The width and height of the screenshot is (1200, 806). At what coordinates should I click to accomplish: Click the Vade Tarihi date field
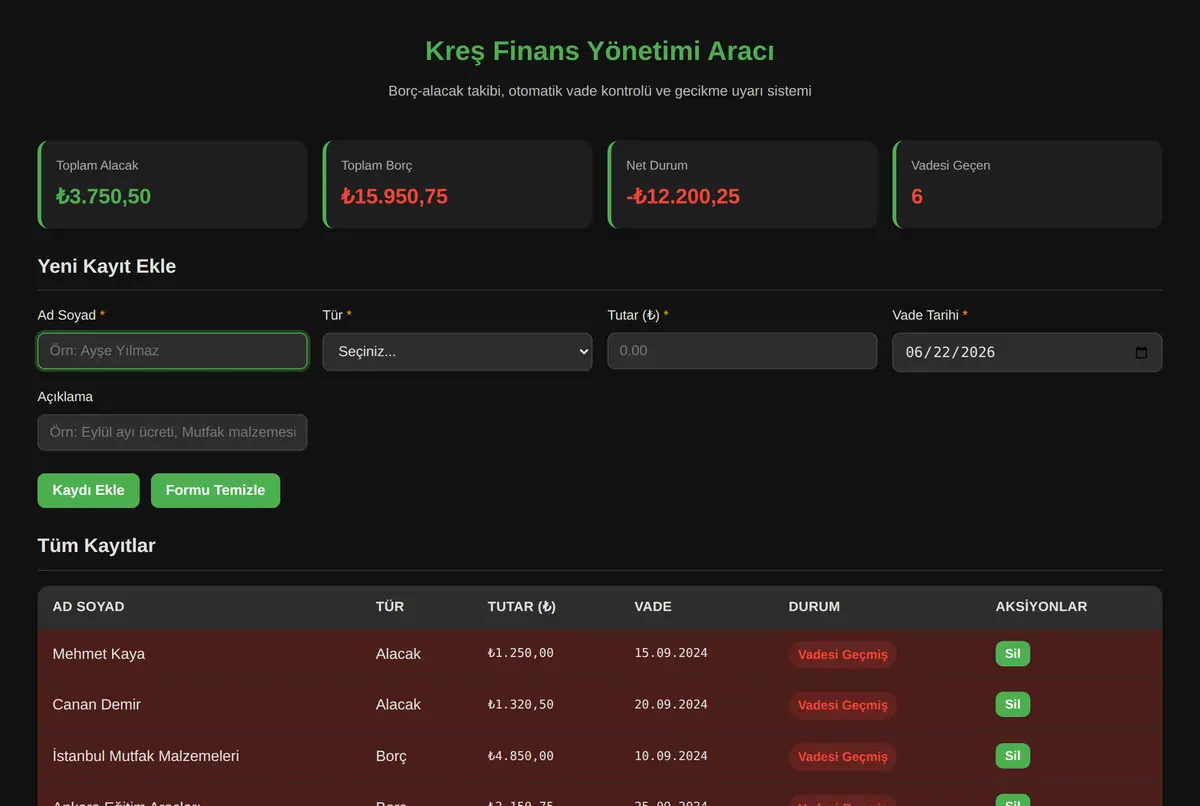click(x=1027, y=352)
